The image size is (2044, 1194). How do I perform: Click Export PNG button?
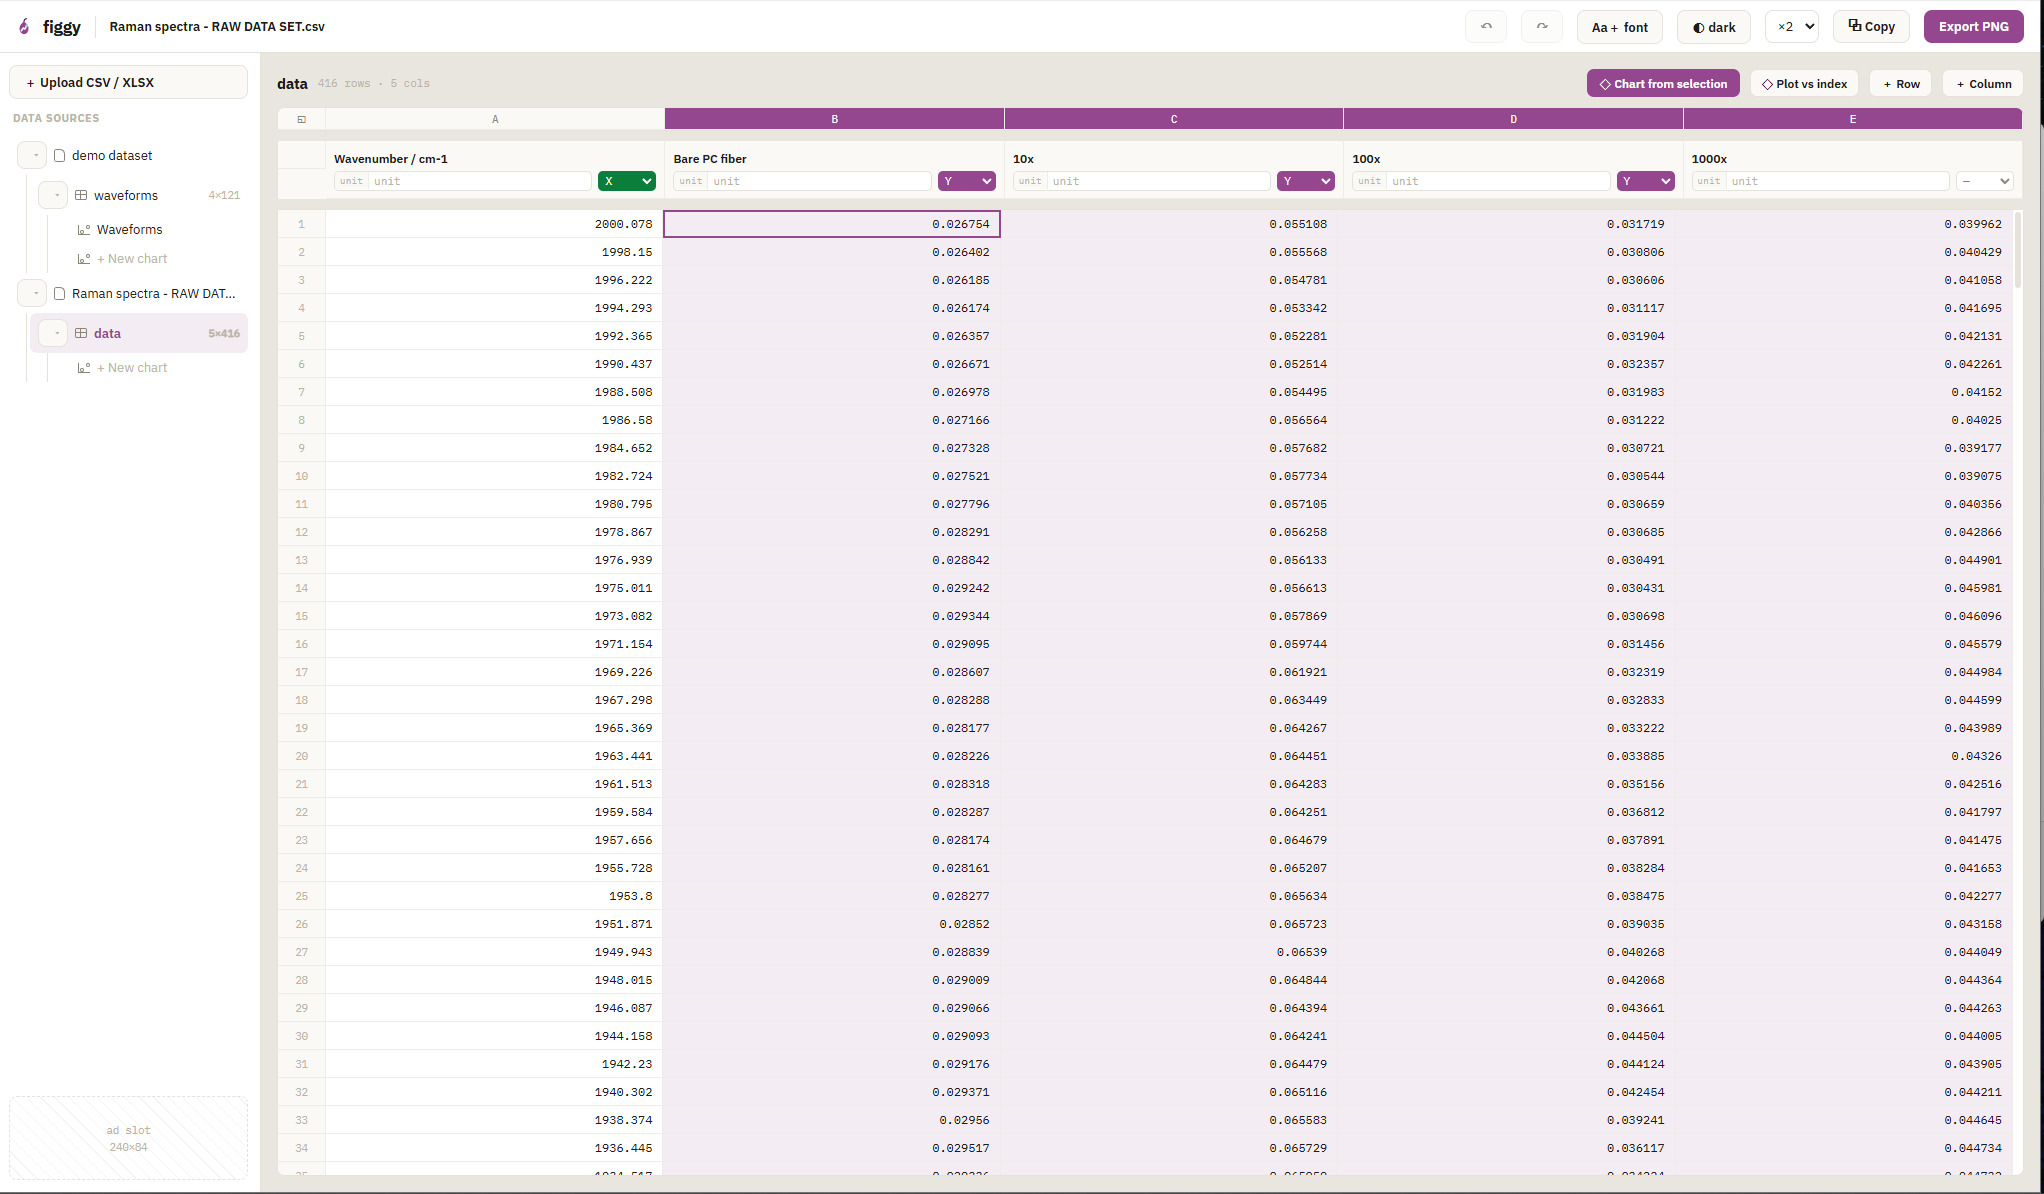pos(1973,27)
